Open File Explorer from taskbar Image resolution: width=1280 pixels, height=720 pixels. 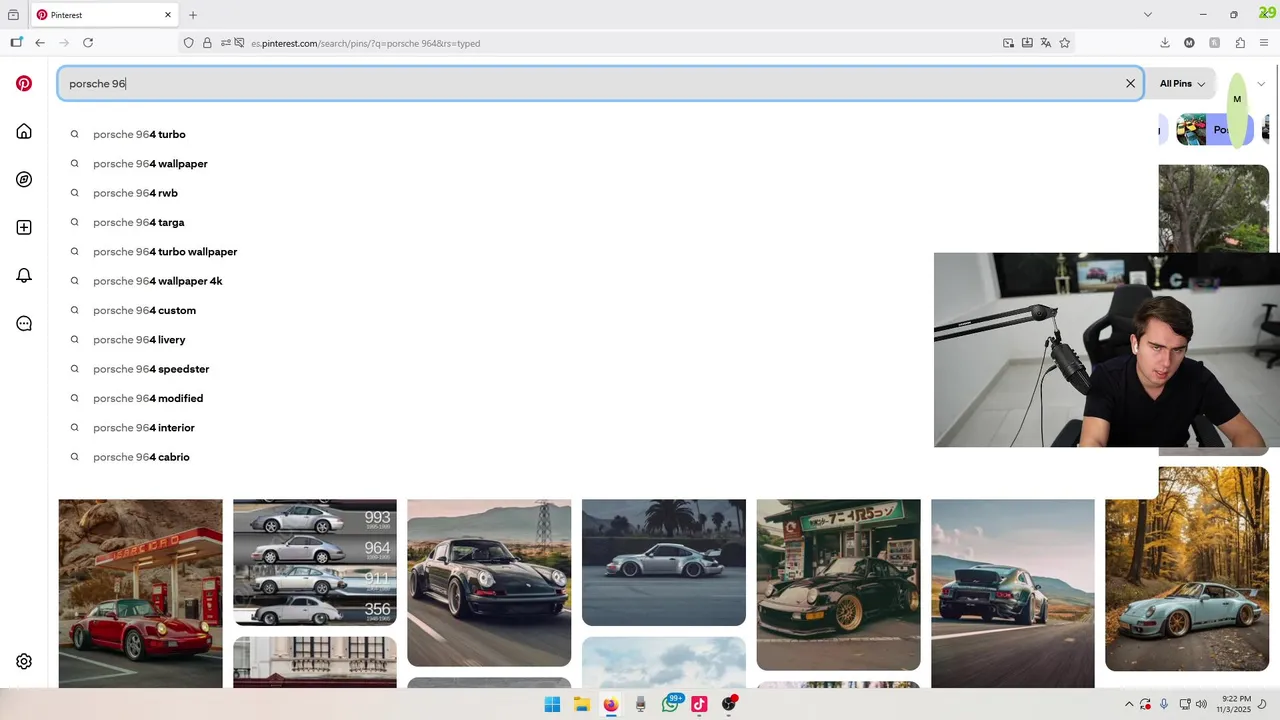coord(581,704)
